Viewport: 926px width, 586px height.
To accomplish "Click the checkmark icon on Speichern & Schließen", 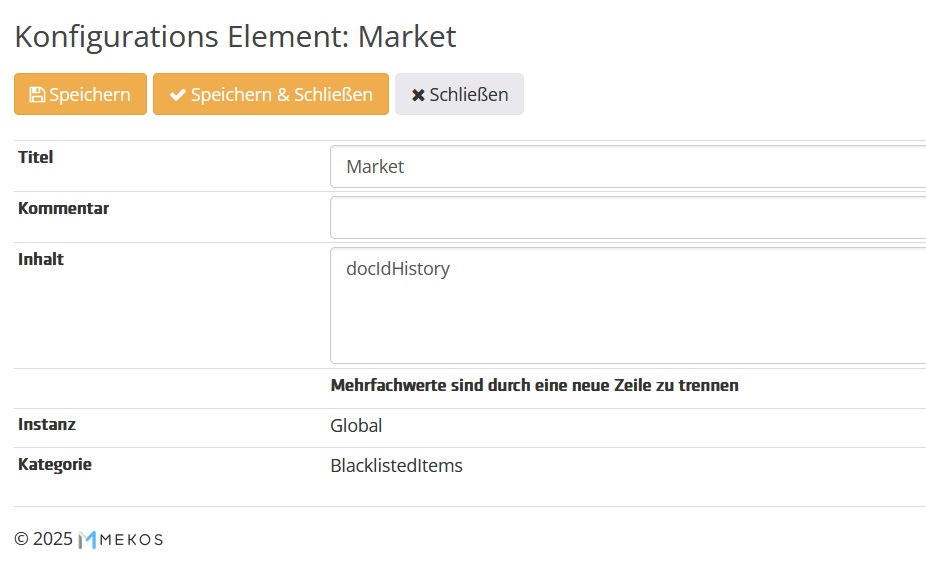I will coord(177,94).
